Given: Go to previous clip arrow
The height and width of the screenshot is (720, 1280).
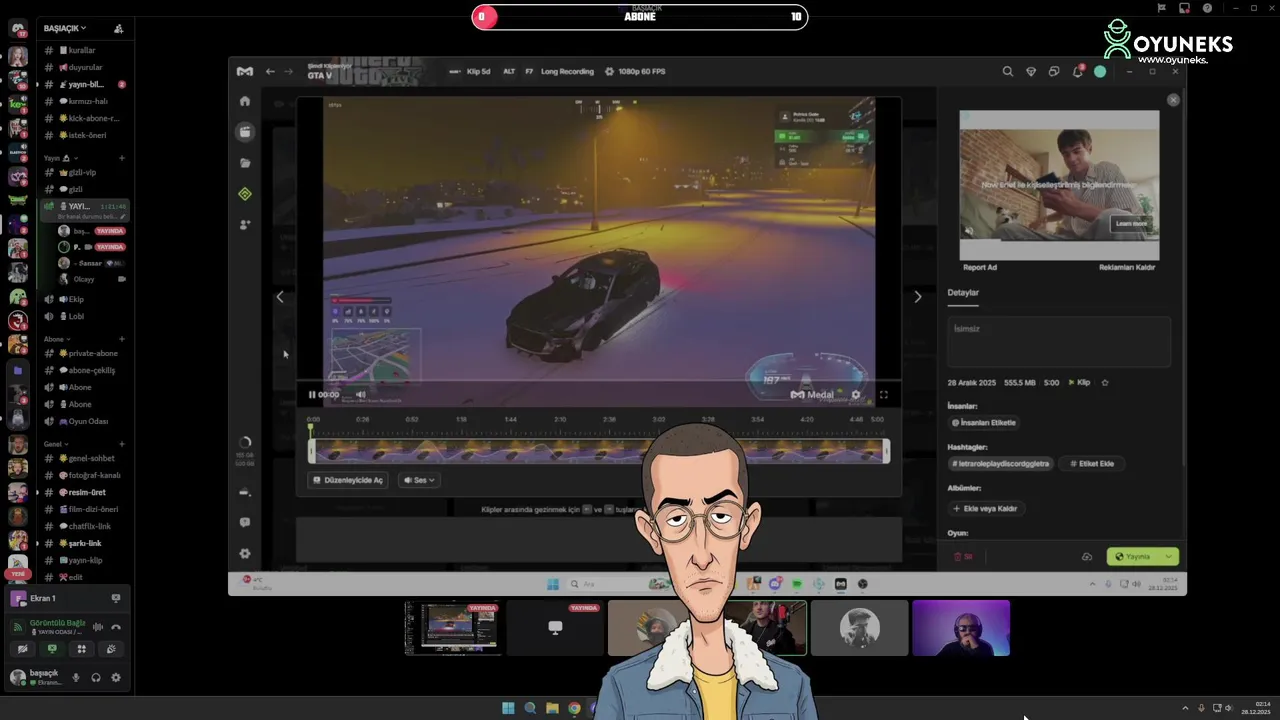Looking at the screenshot, I should click(280, 297).
